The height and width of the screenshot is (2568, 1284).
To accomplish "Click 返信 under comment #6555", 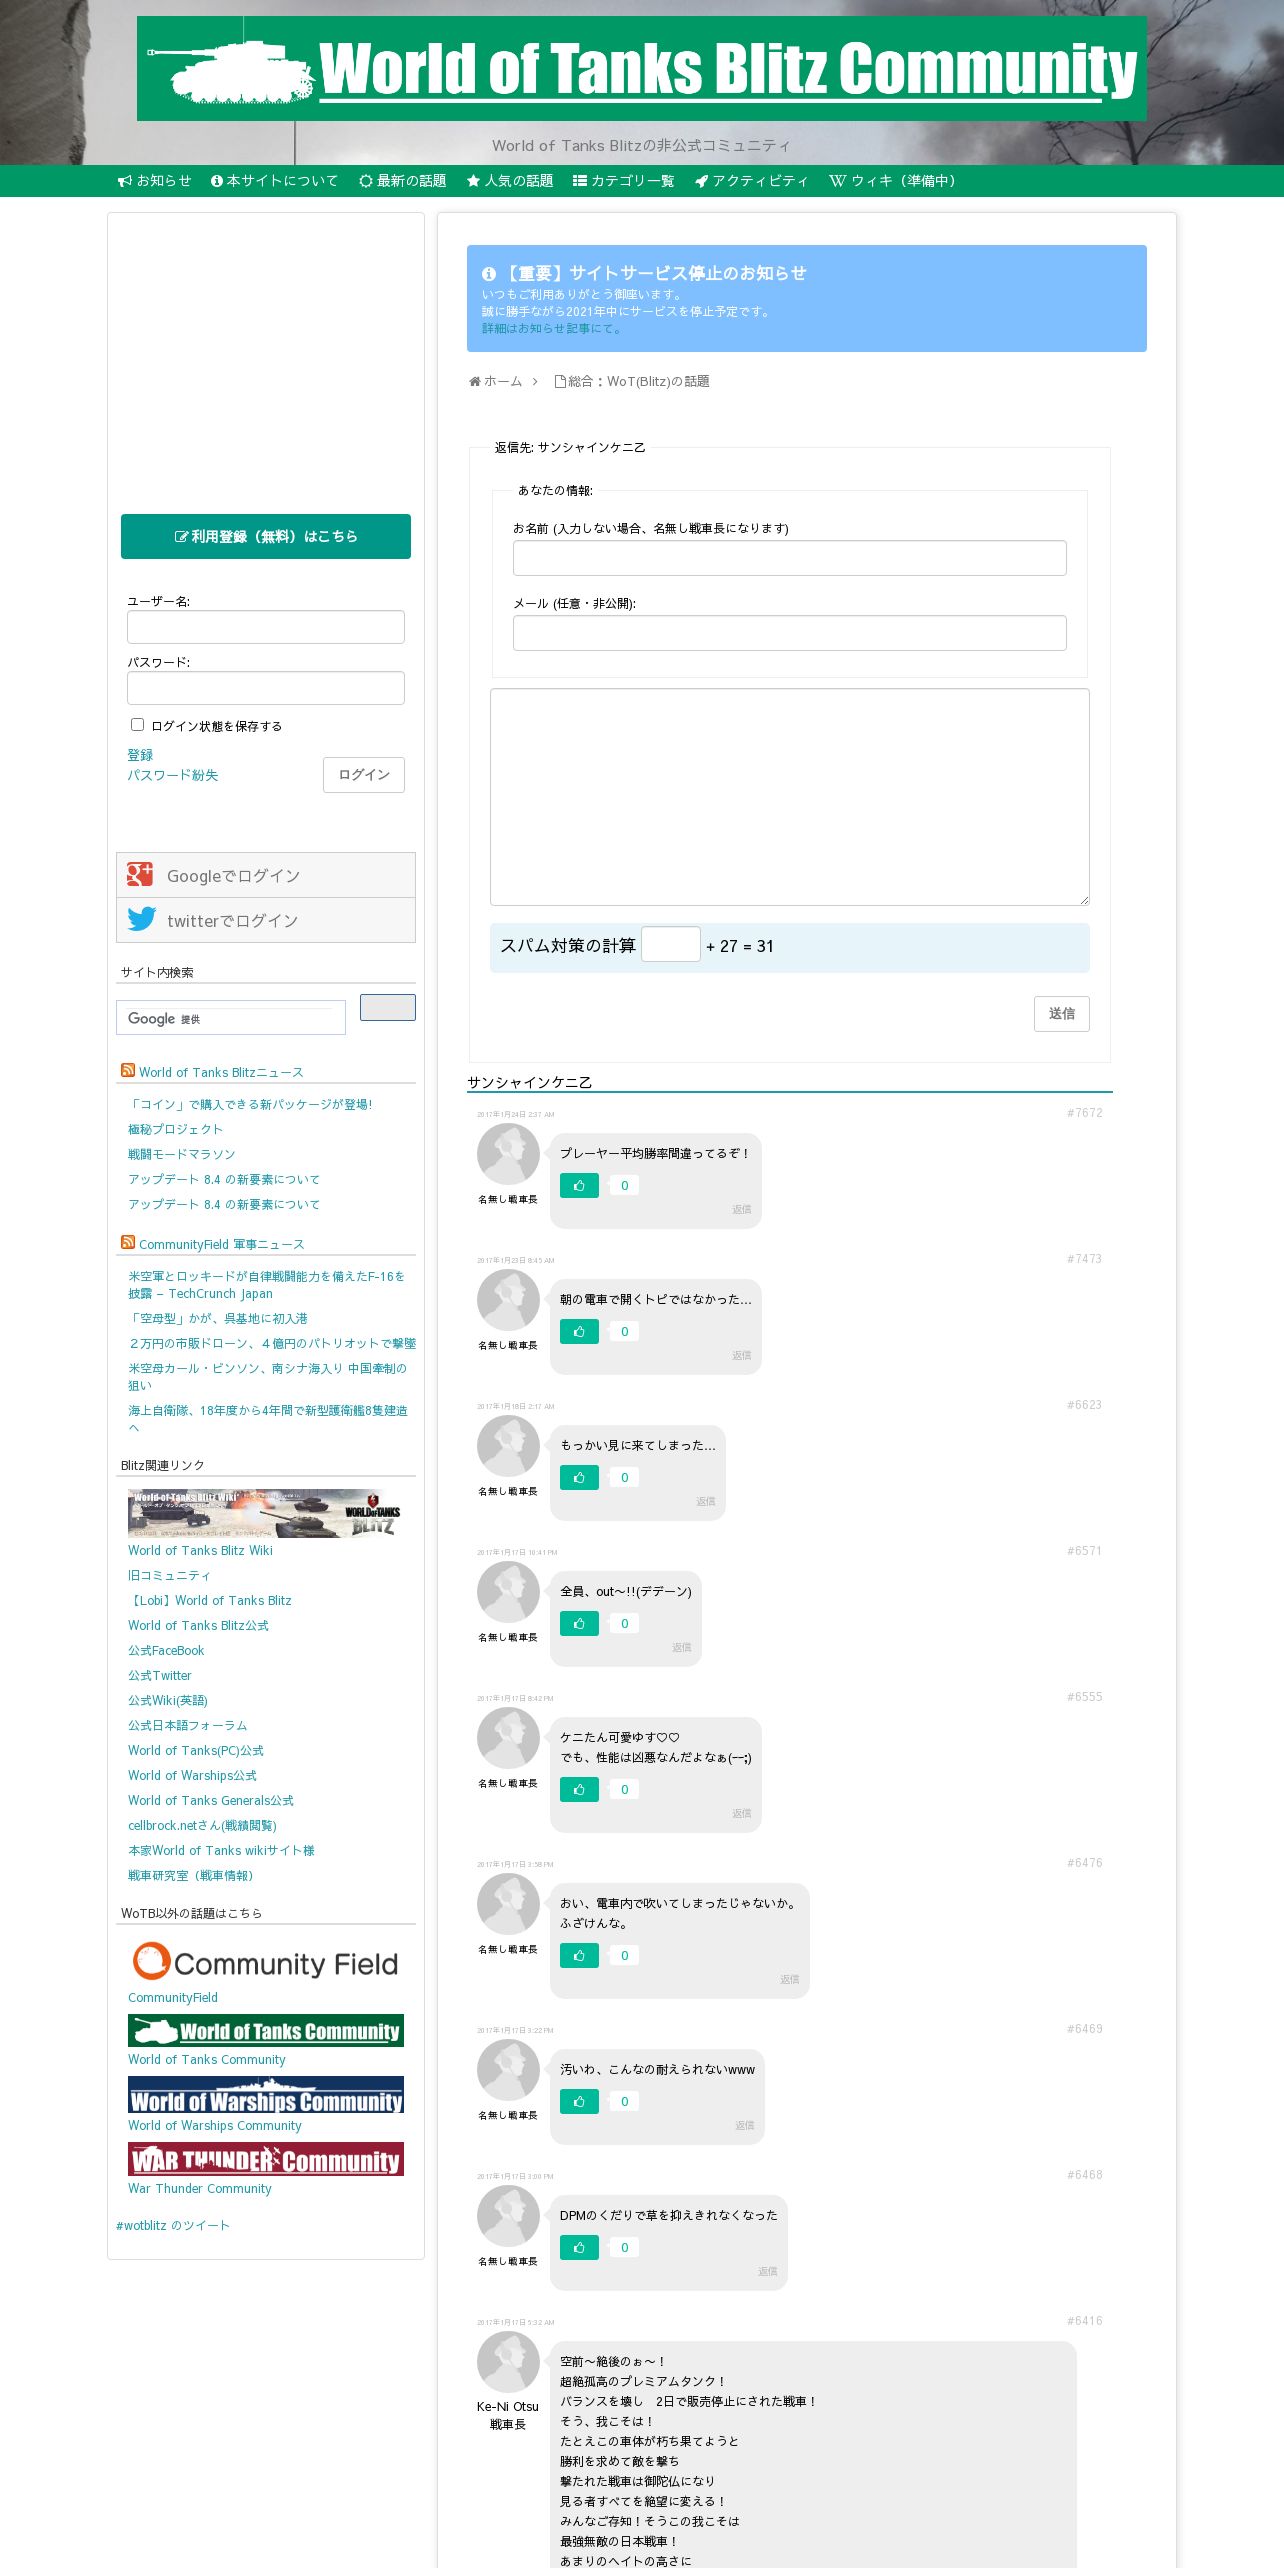I will (x=741, y=1814).
